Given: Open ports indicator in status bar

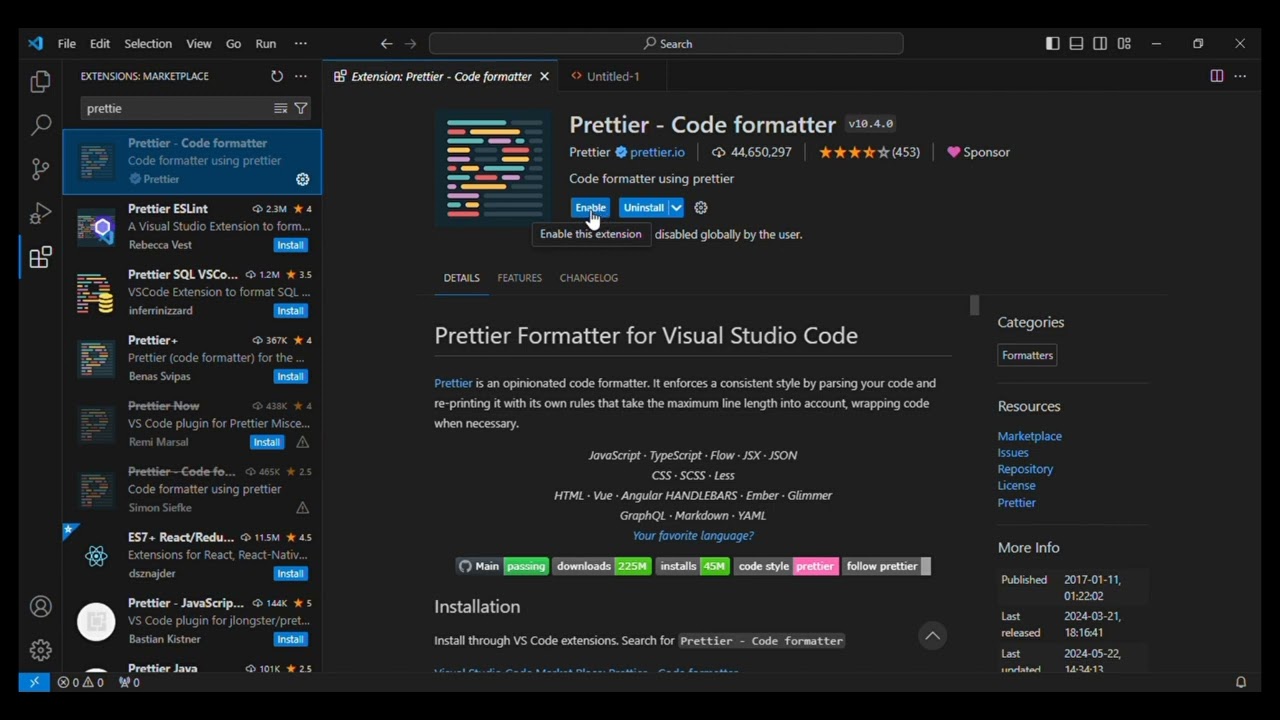Looking at the screenshot, I should [x=129, y=682].
